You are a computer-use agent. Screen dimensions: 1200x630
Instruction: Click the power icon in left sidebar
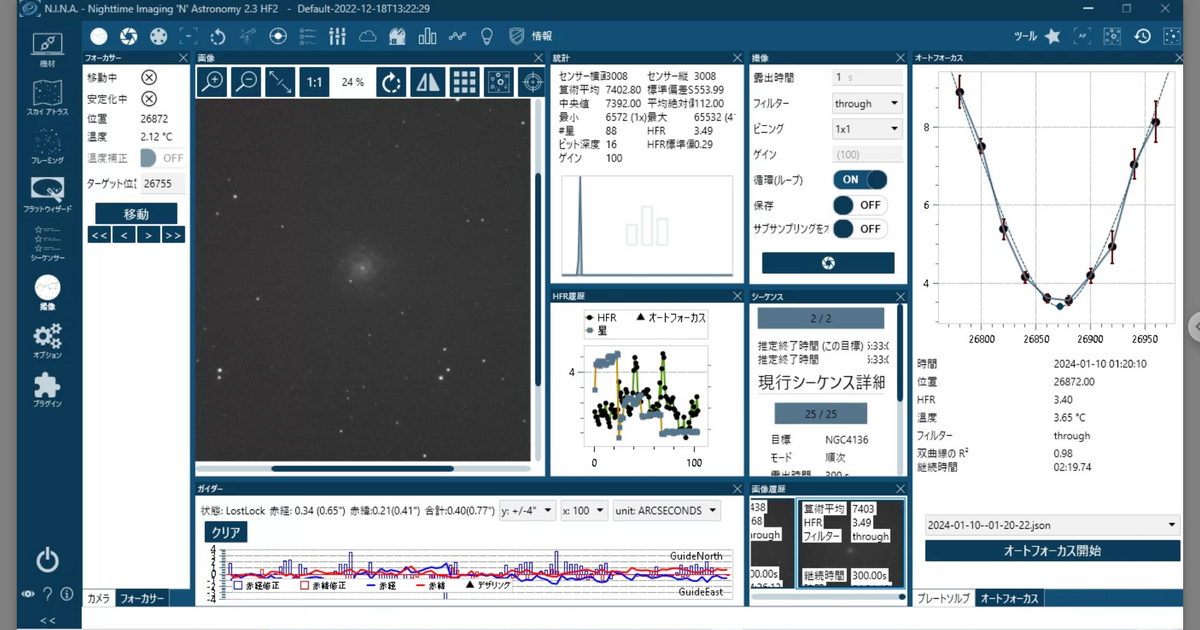48,560
